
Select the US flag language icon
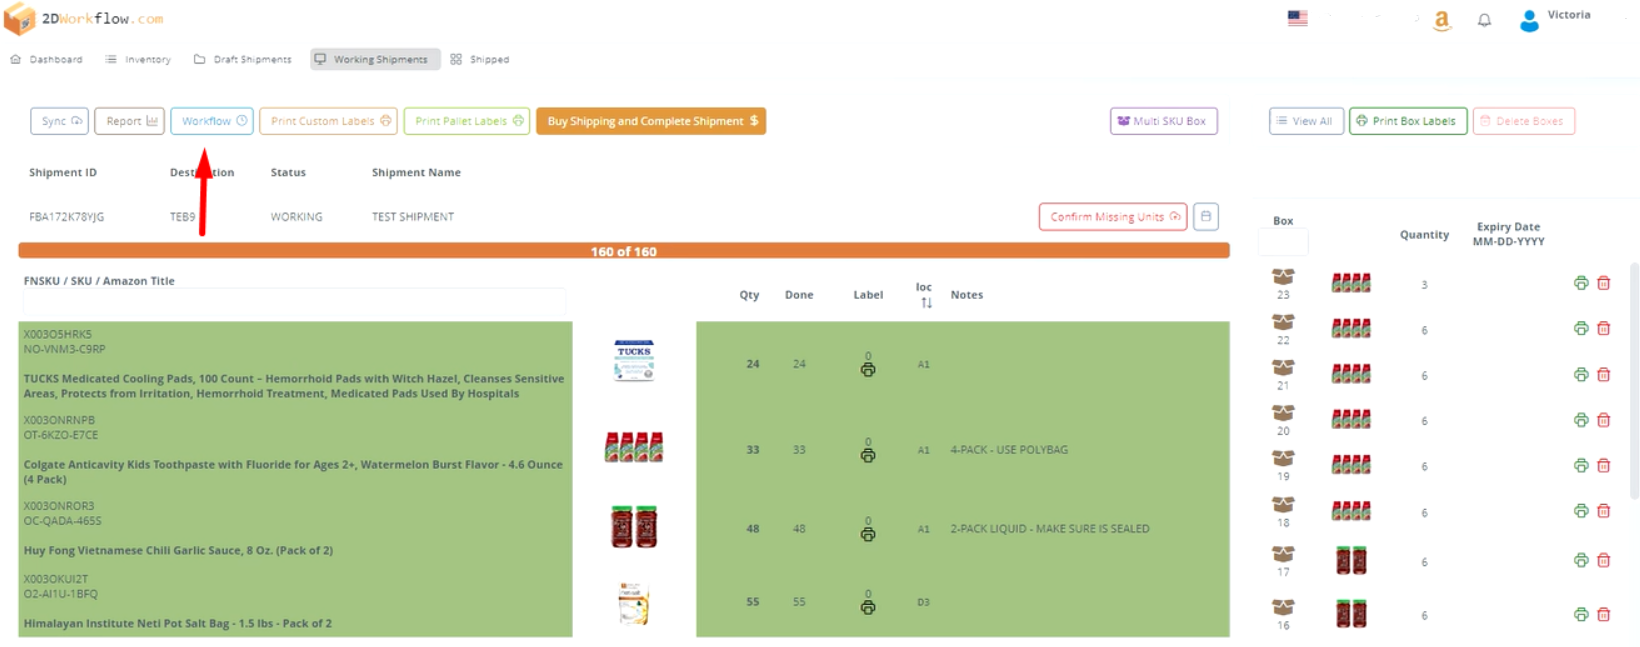(1297, 18)
